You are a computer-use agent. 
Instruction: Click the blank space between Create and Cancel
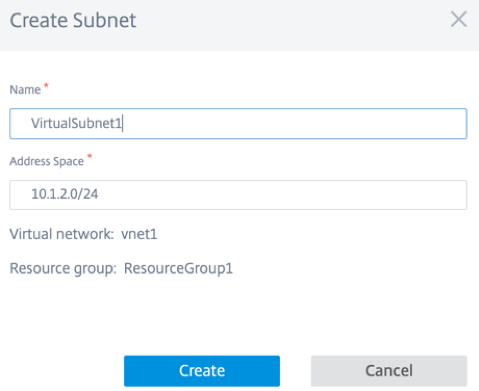(x=295, y=371)
